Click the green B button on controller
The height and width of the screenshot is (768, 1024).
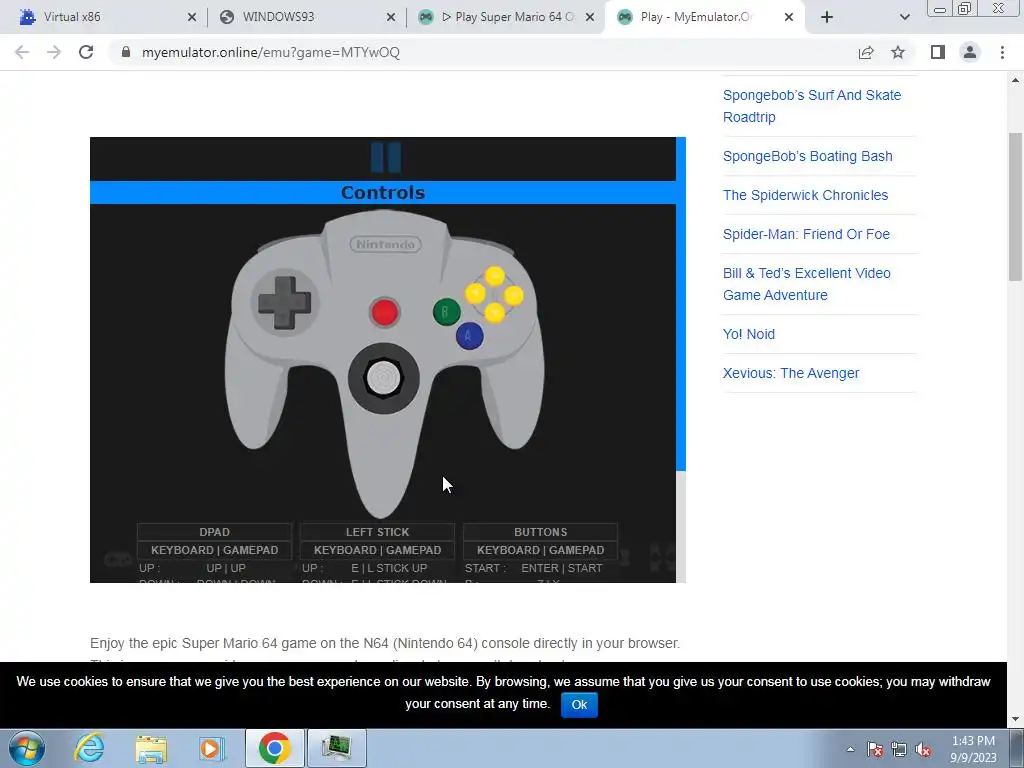point(446,312)
